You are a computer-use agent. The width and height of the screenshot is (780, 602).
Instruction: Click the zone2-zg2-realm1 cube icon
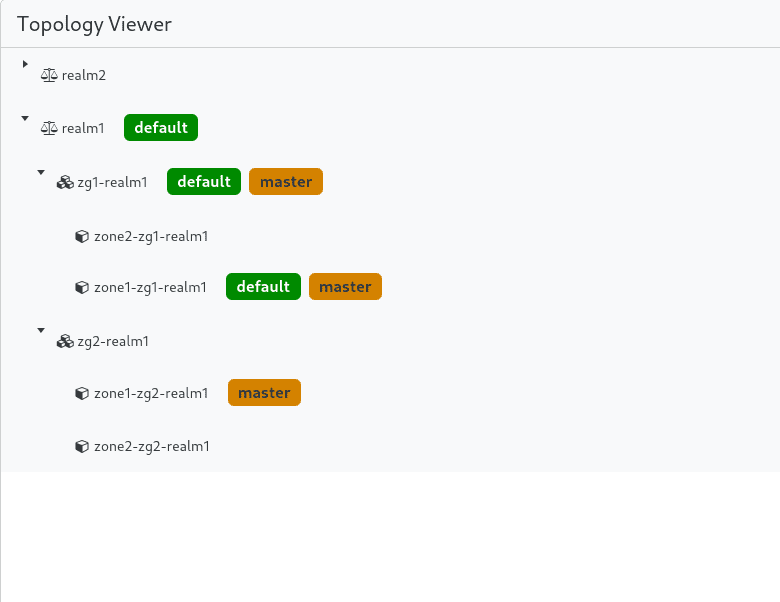82,446
